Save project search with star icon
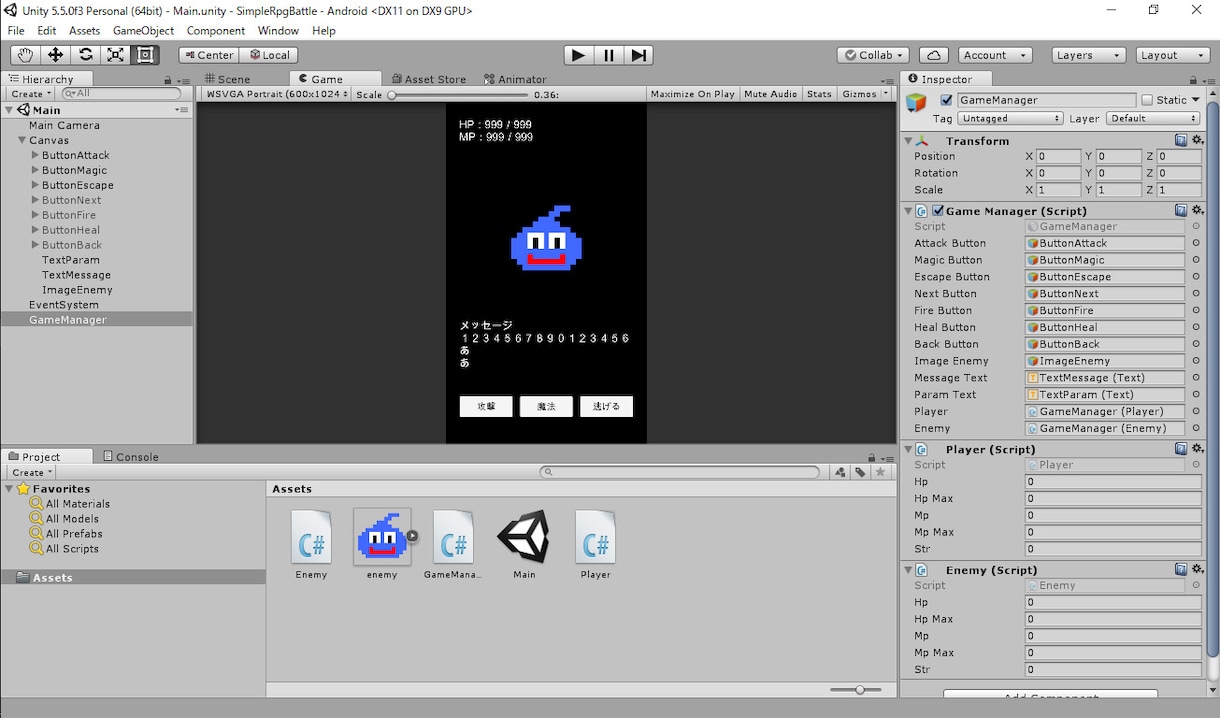This screenshot has height=718, width=1220. coord(880,472)
